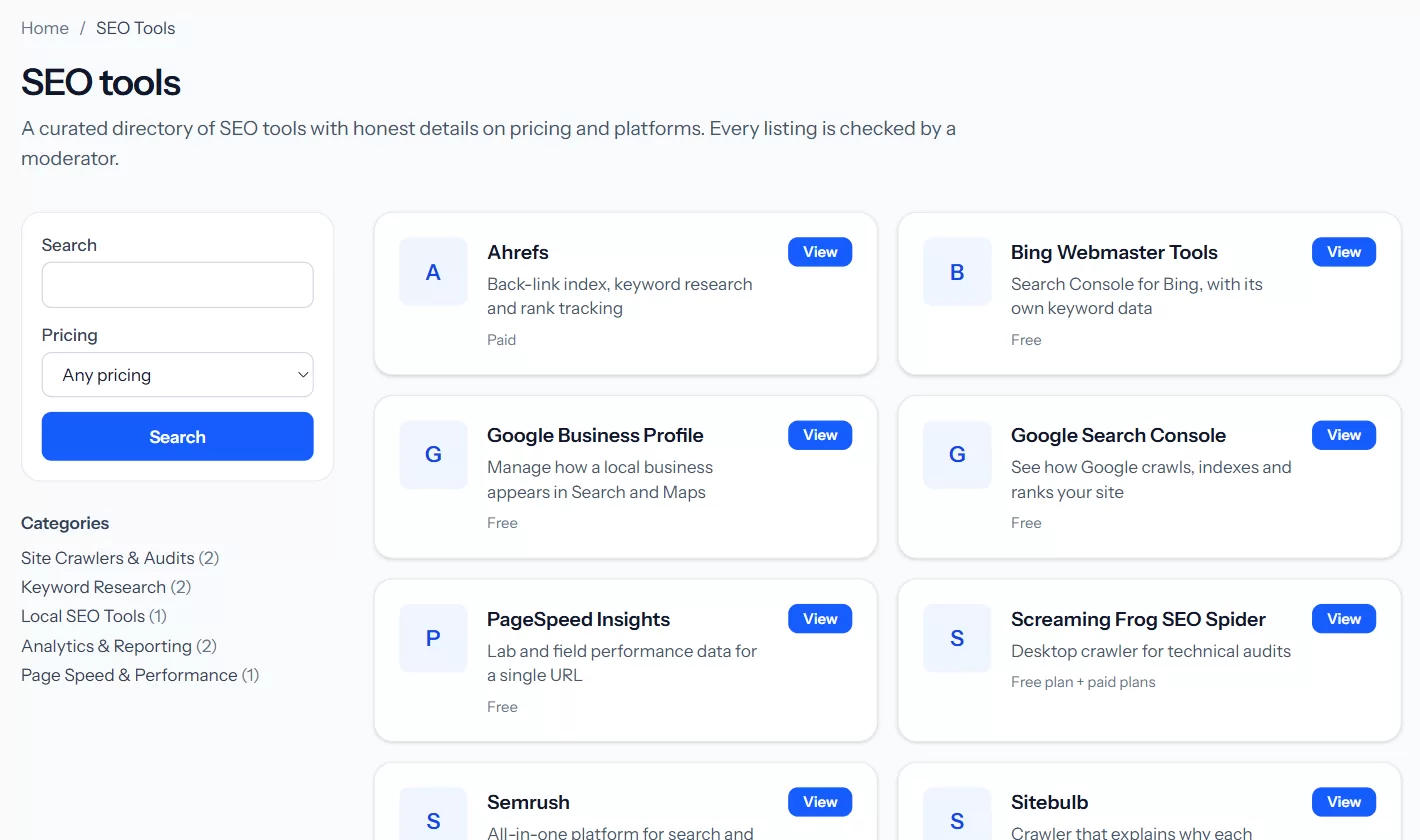The height and width of the screenshot is (840, 1420).
Task: Click the 'Paid' label under Ahrefs
Action: tap(501, 340)
